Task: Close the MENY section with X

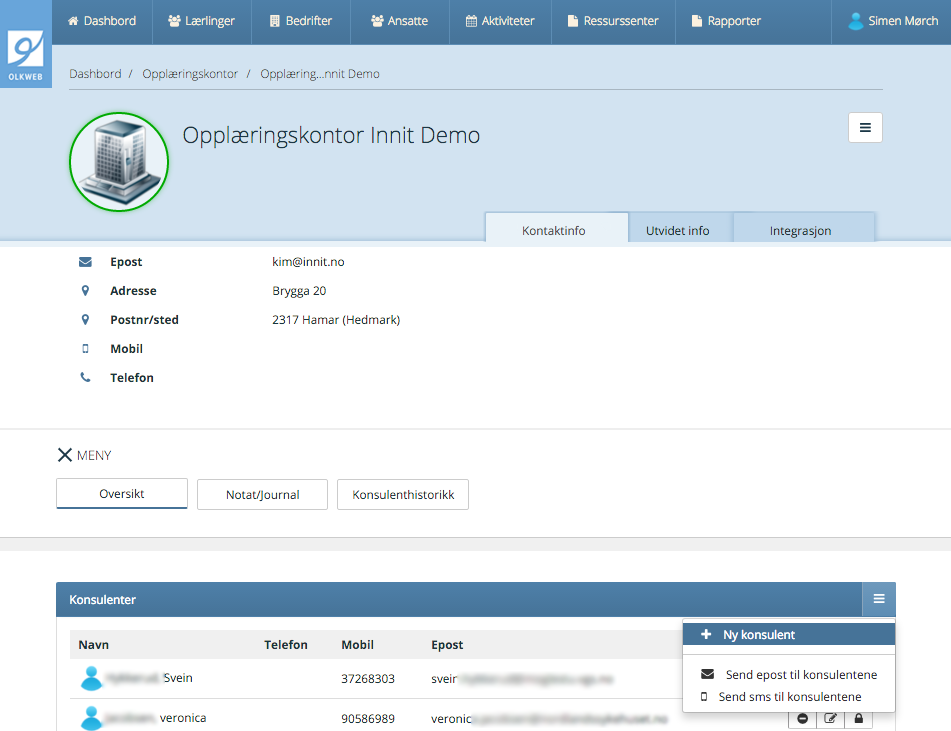Action: tap(64, 455)
